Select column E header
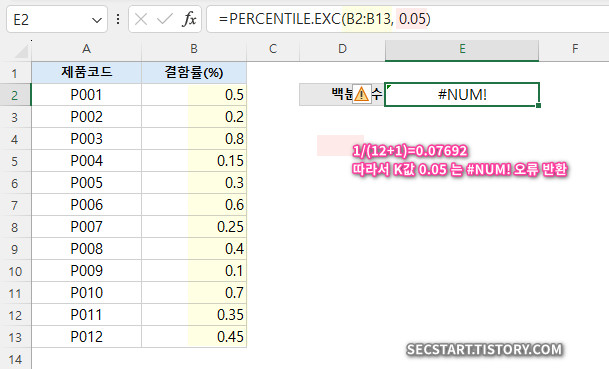The width and height of the screenshot is (609, 369). pos(462,49)
